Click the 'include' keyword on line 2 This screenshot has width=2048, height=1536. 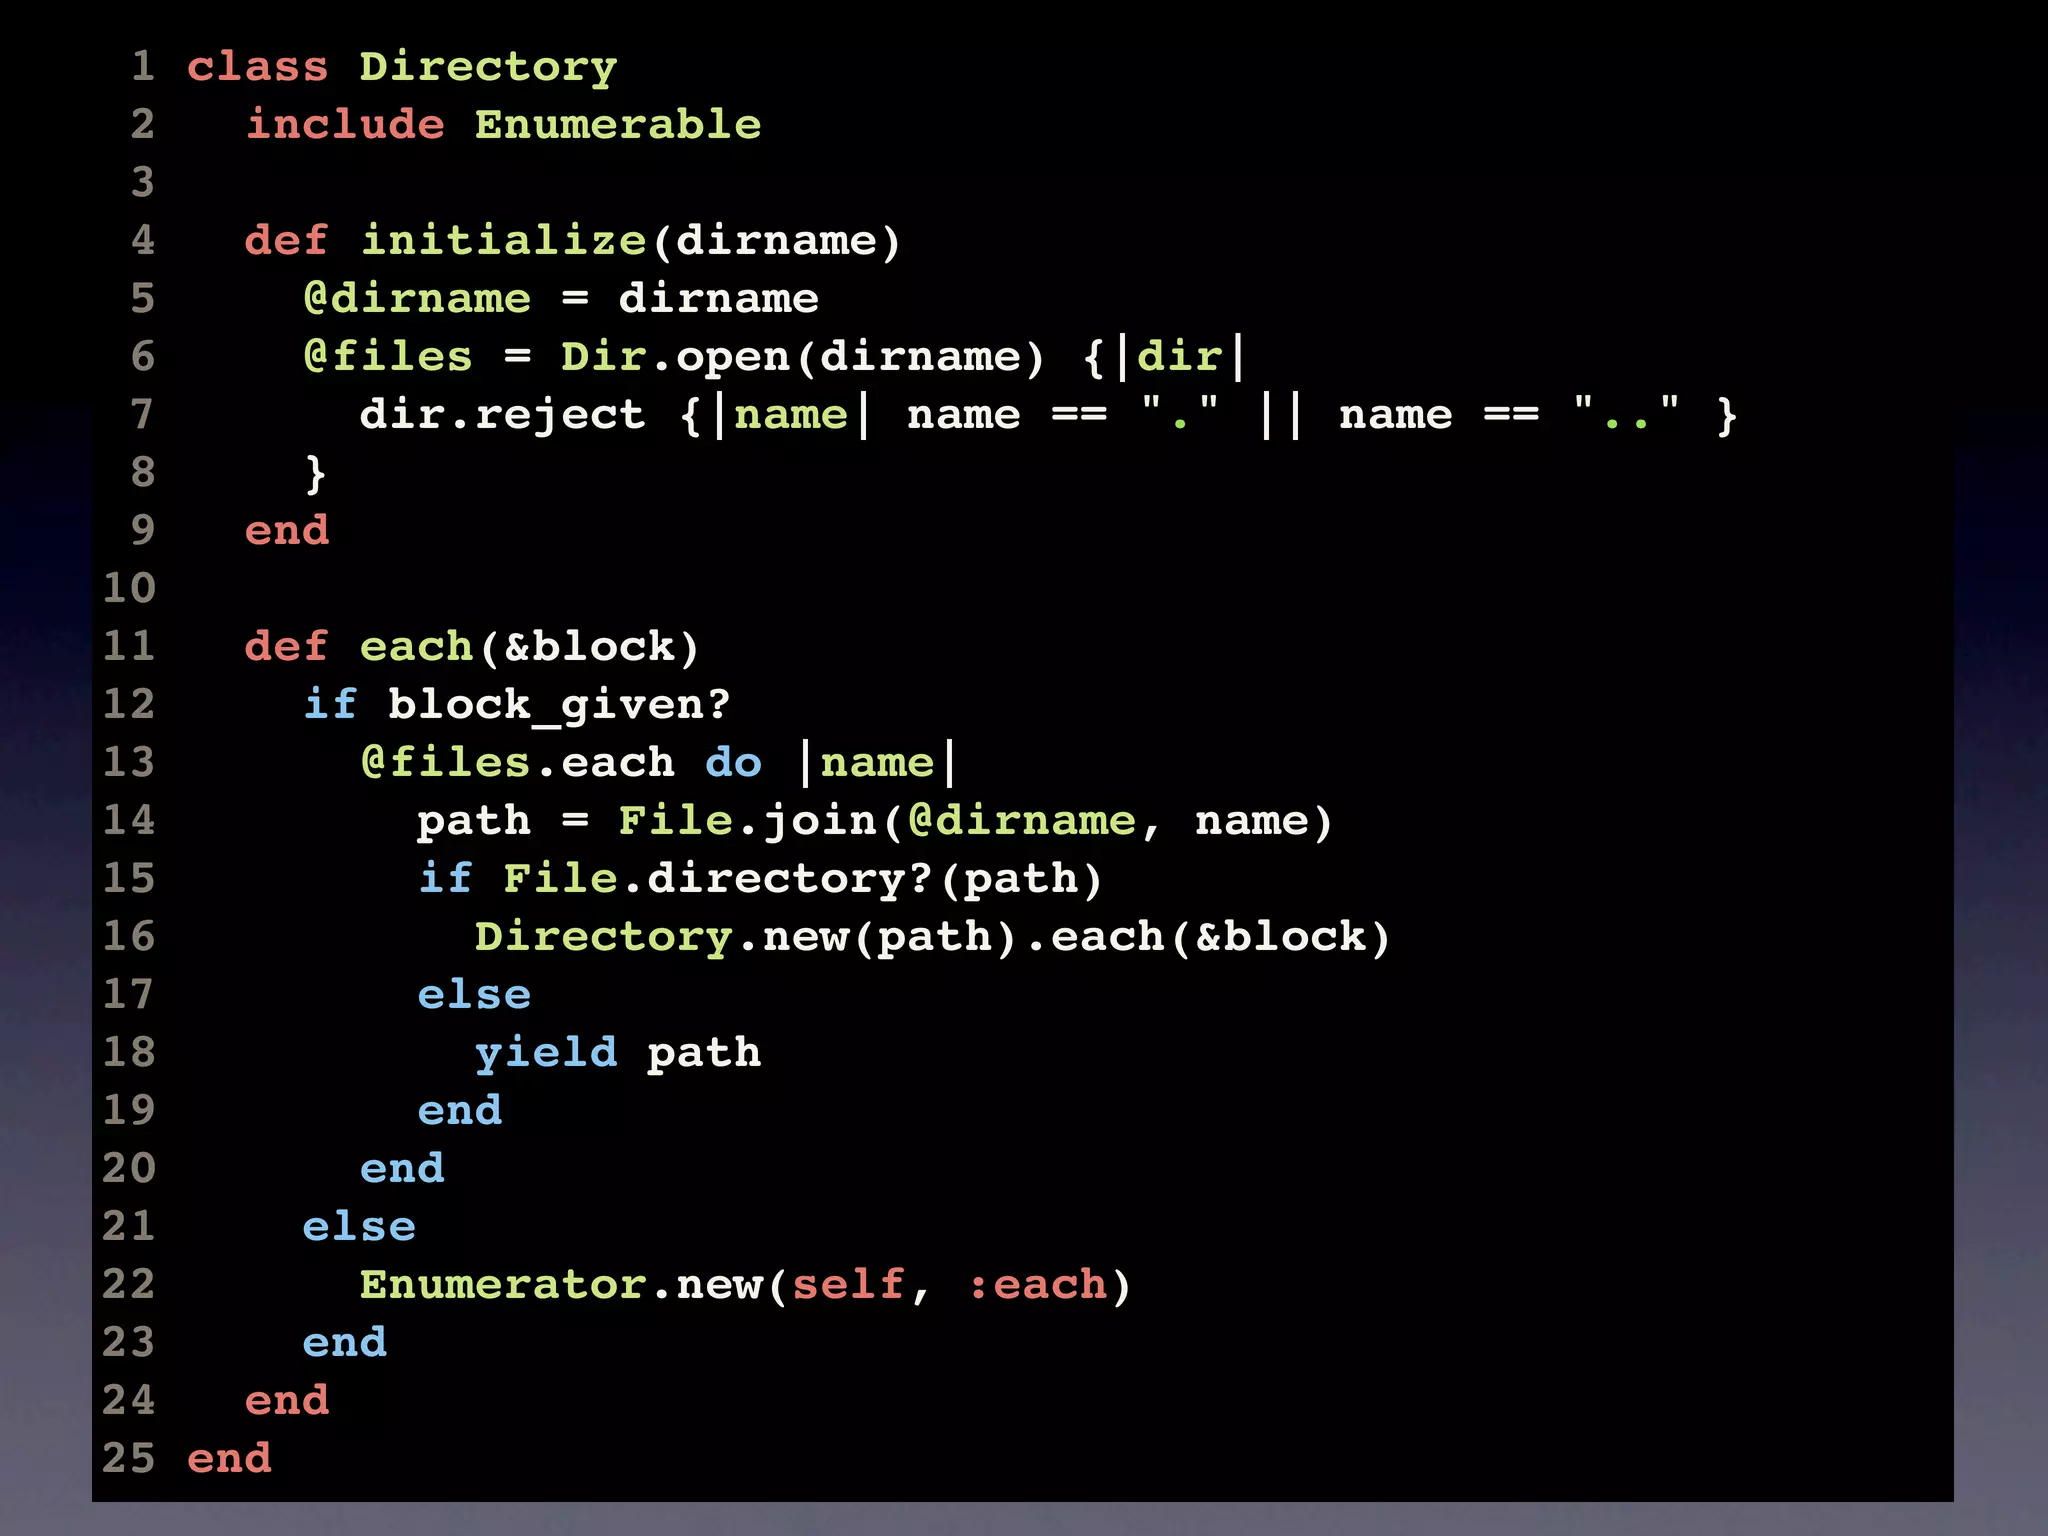345,124
